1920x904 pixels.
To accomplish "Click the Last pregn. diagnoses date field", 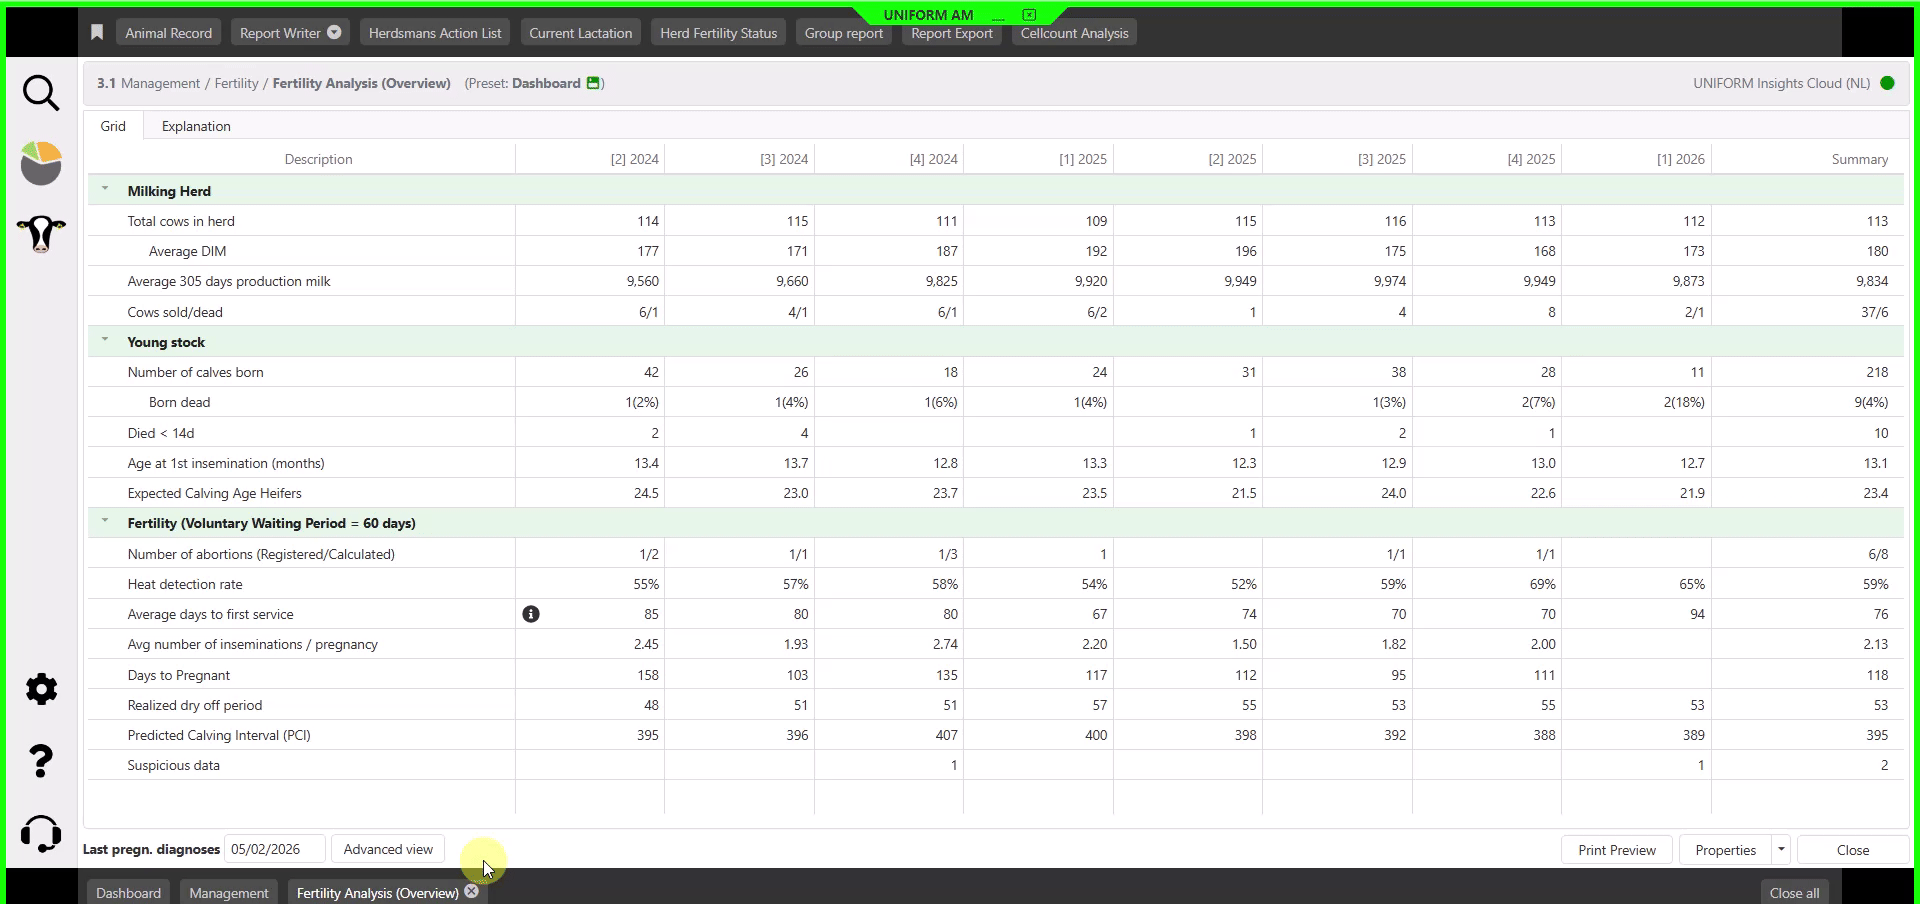I will click(x=274, y=849).
